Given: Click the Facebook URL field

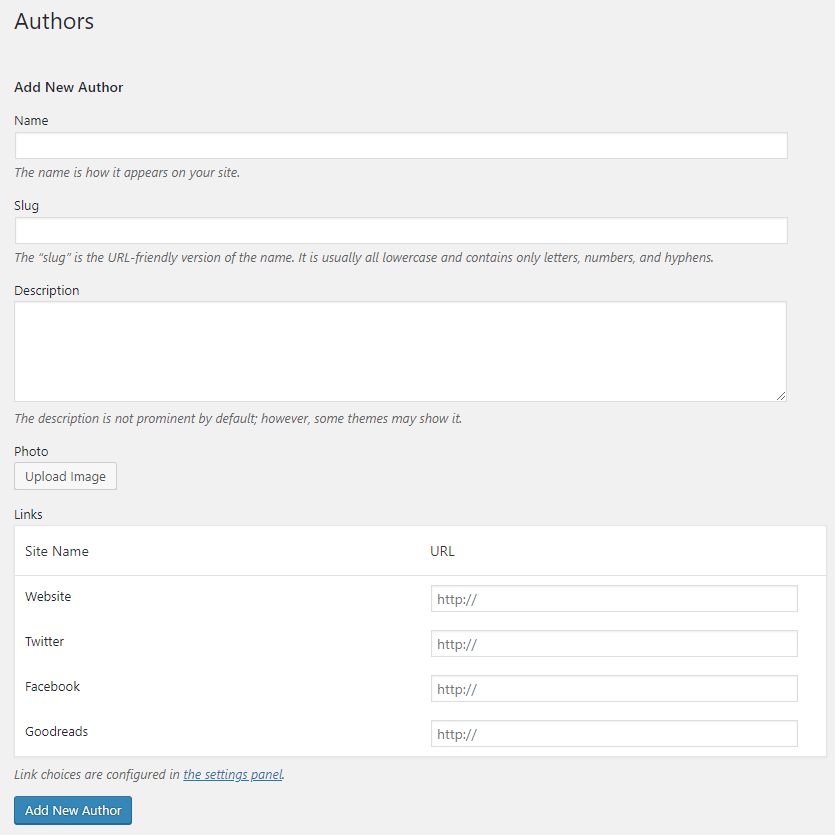Looking at the screenshot, I should 614,689.
